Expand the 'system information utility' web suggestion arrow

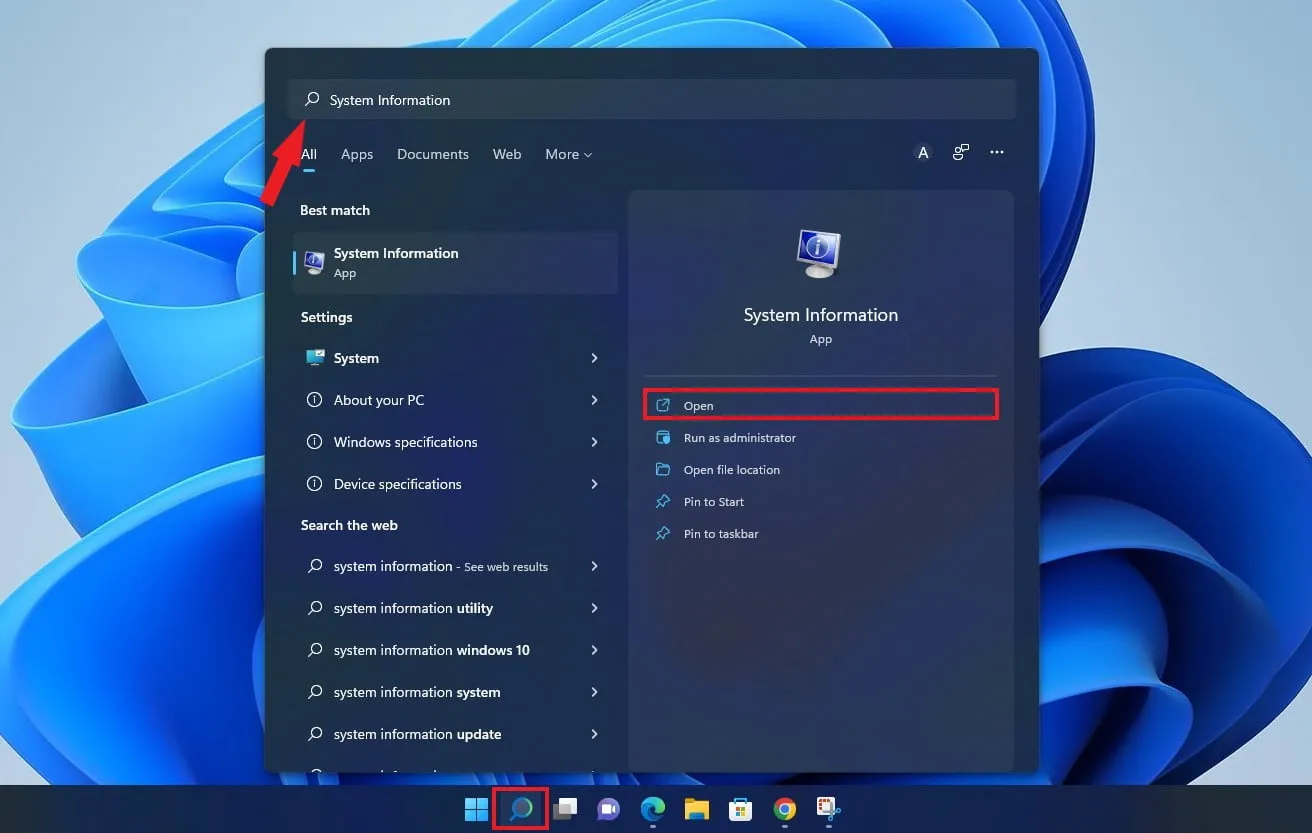[594, 608]
